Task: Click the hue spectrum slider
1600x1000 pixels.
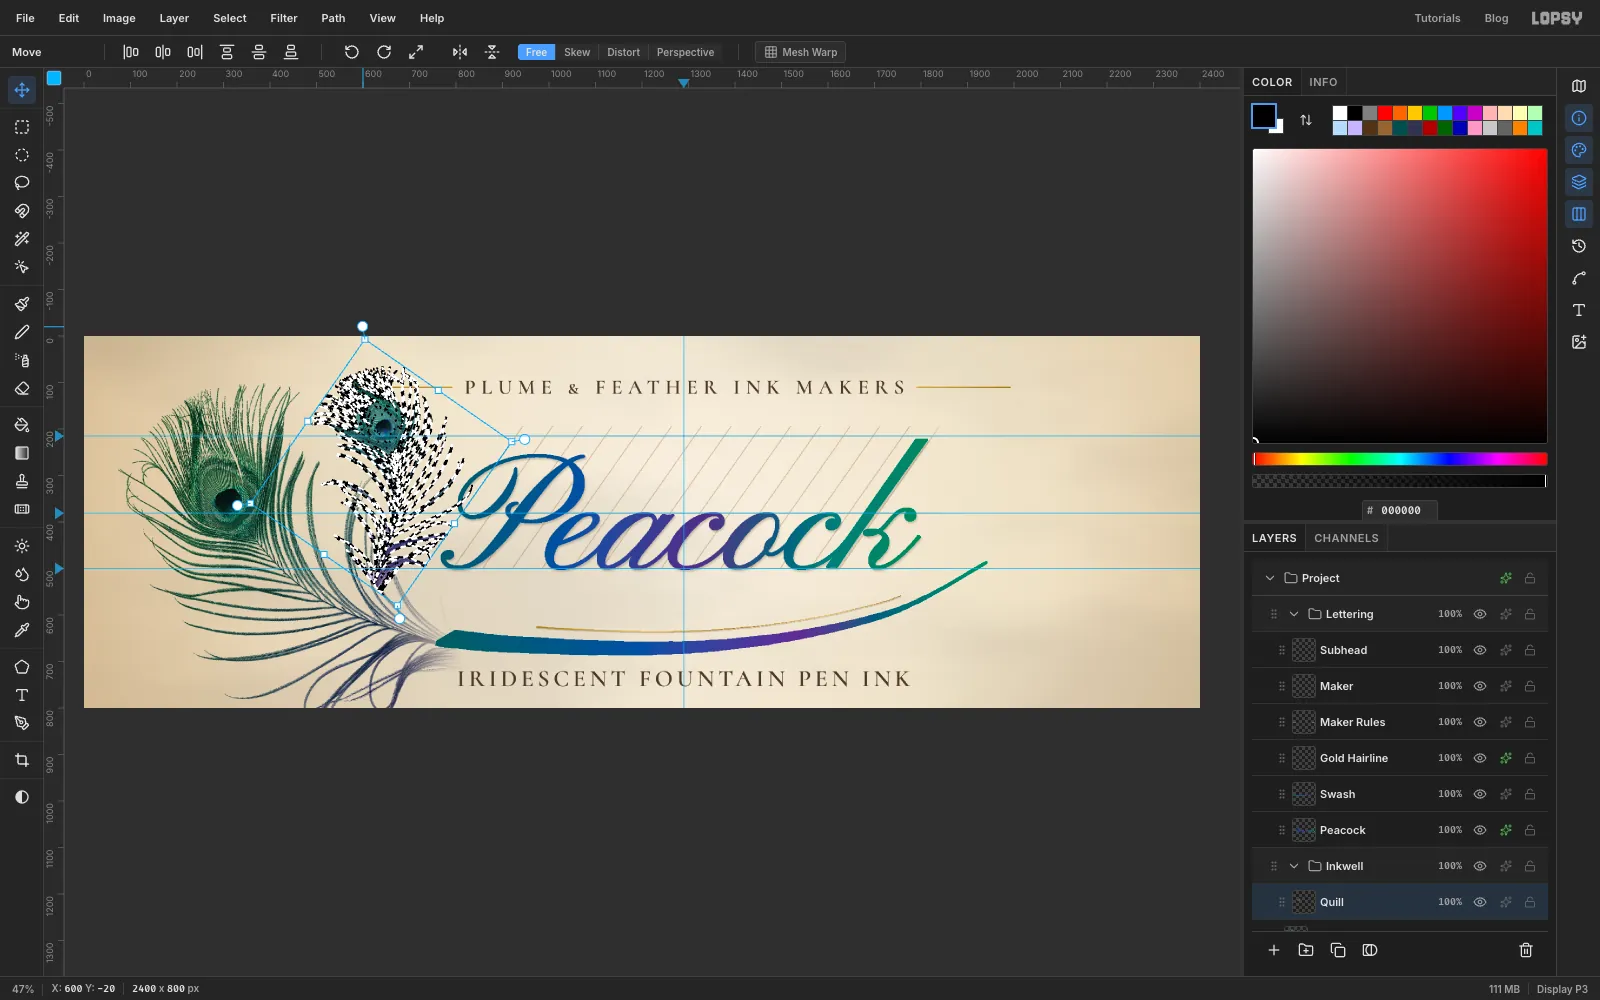Action: (1400, 459)
